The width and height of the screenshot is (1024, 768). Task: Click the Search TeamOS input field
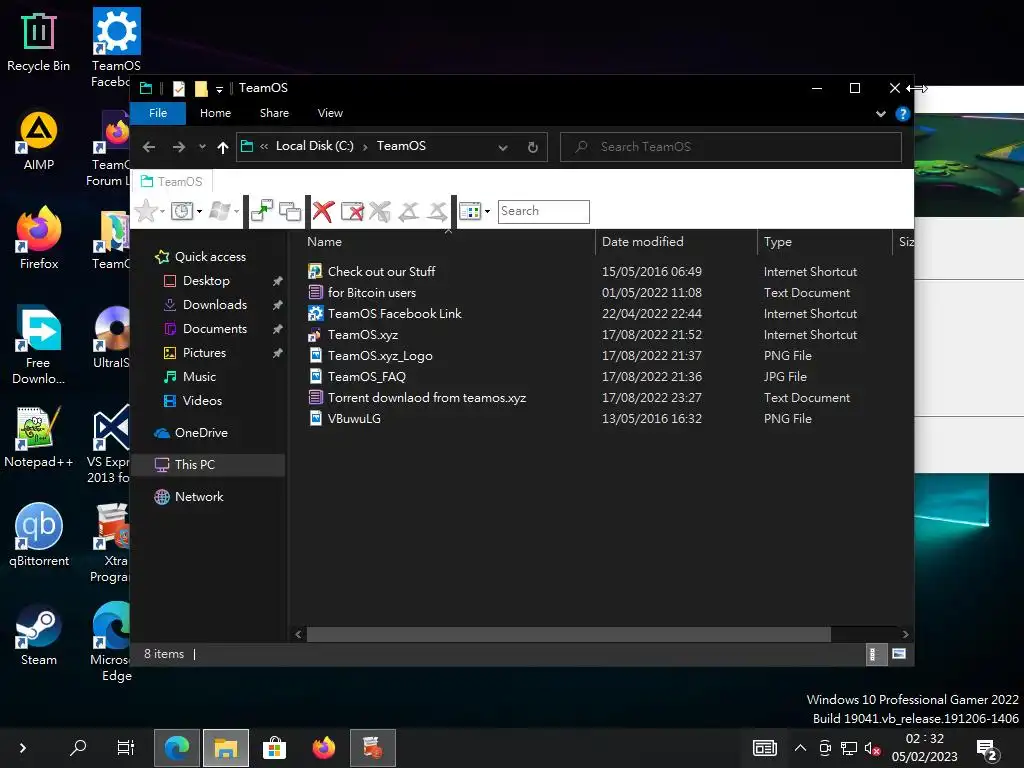point(731,147)
